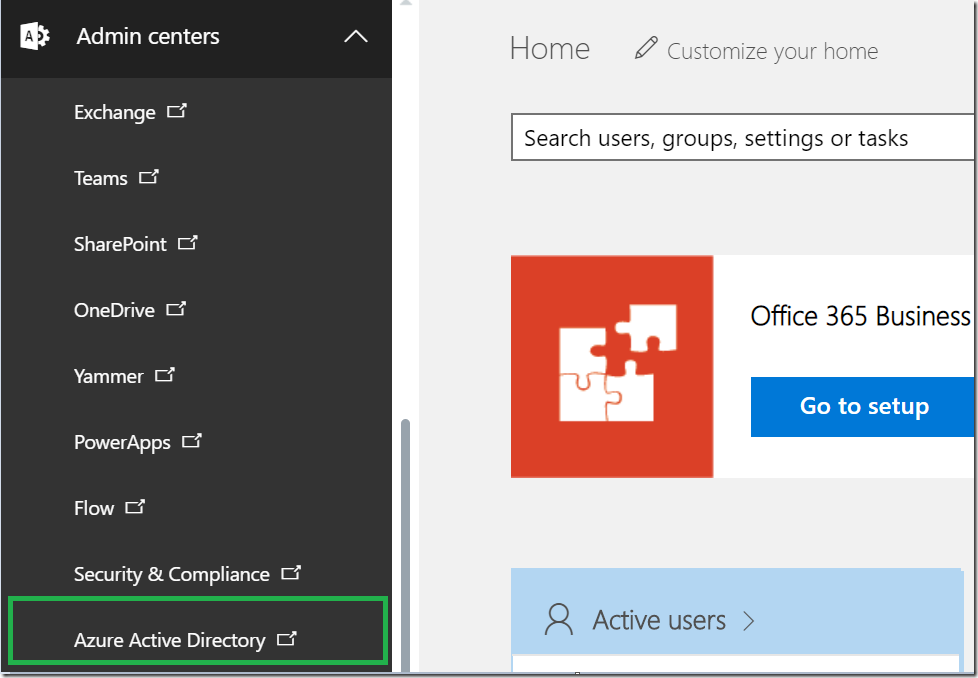Image resolution: width=978 pixels, height=678 pixels.
Task: Click the pop-out icon next to PowerApps
Action: pyautogui.click(x=192, y=441)
